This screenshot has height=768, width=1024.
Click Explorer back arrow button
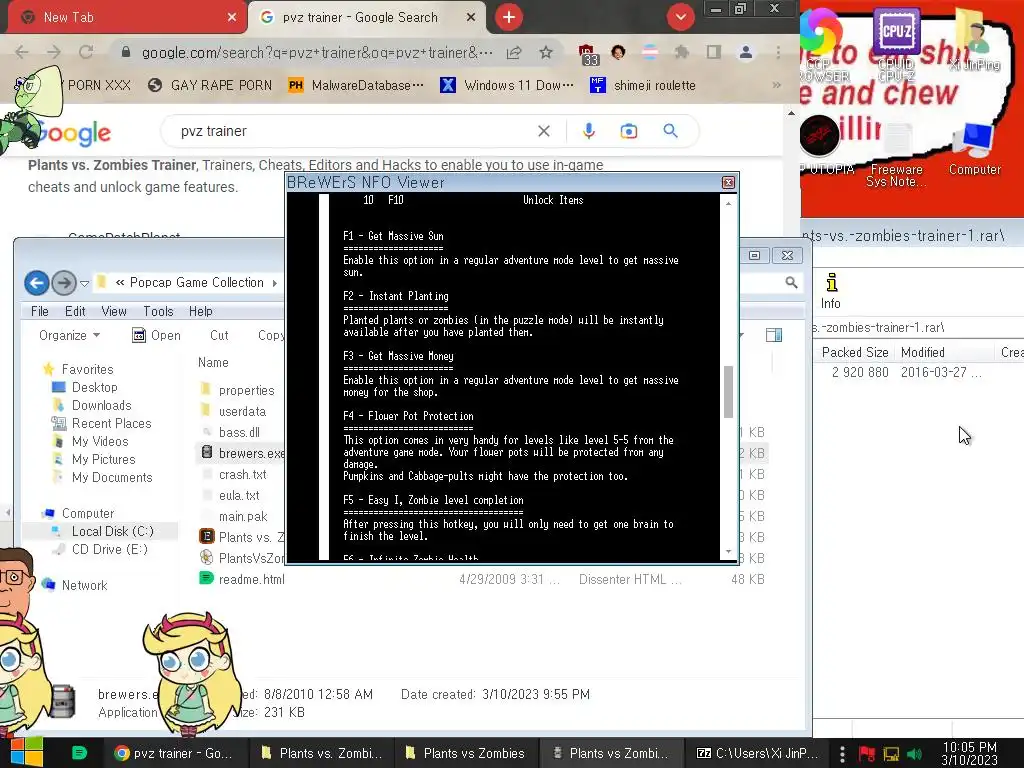click(37, 283)
